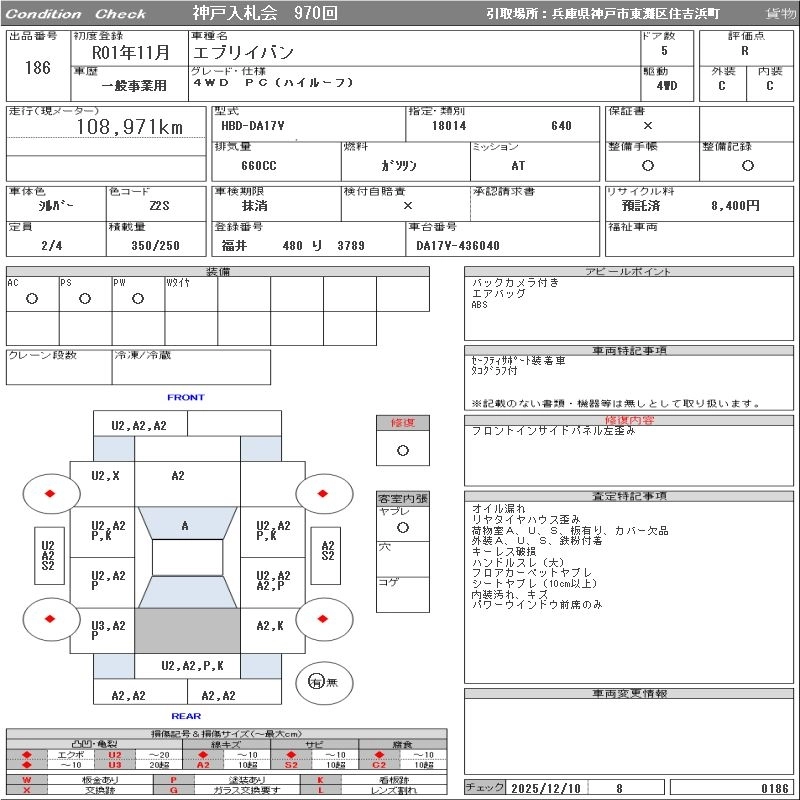Click the circled 有 spare tire mark
This screenshot has width=800, height=800.
coord(316,682)
